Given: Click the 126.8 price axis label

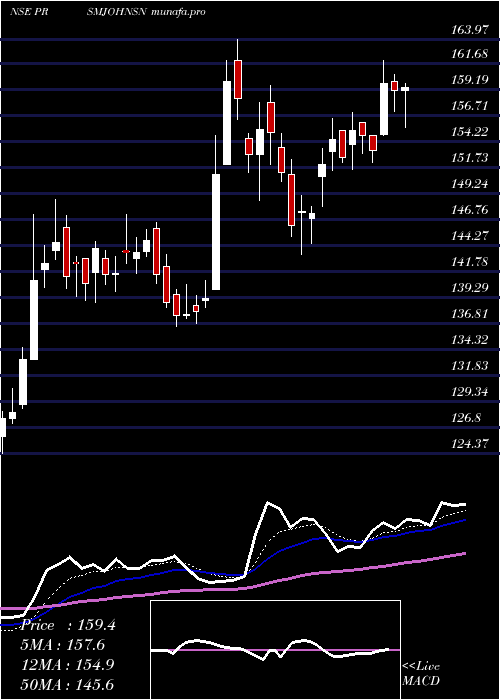Looking at the screenshot, I should pos(467,418).
